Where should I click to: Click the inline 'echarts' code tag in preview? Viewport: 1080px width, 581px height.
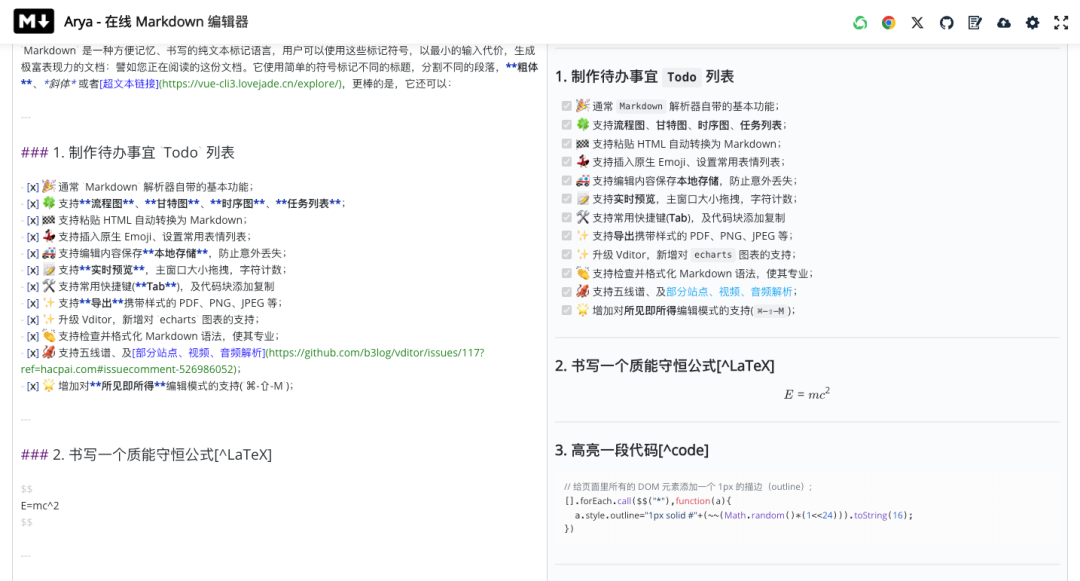(x=713, y=255)
